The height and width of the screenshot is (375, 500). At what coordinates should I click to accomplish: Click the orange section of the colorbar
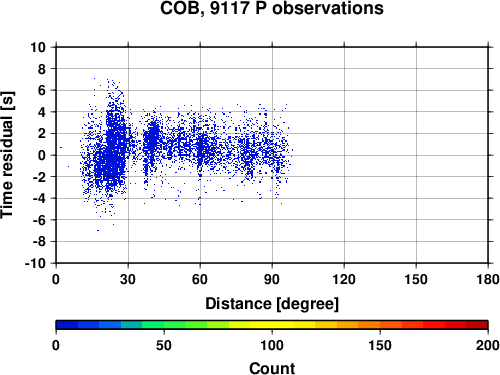coord(358,325)
